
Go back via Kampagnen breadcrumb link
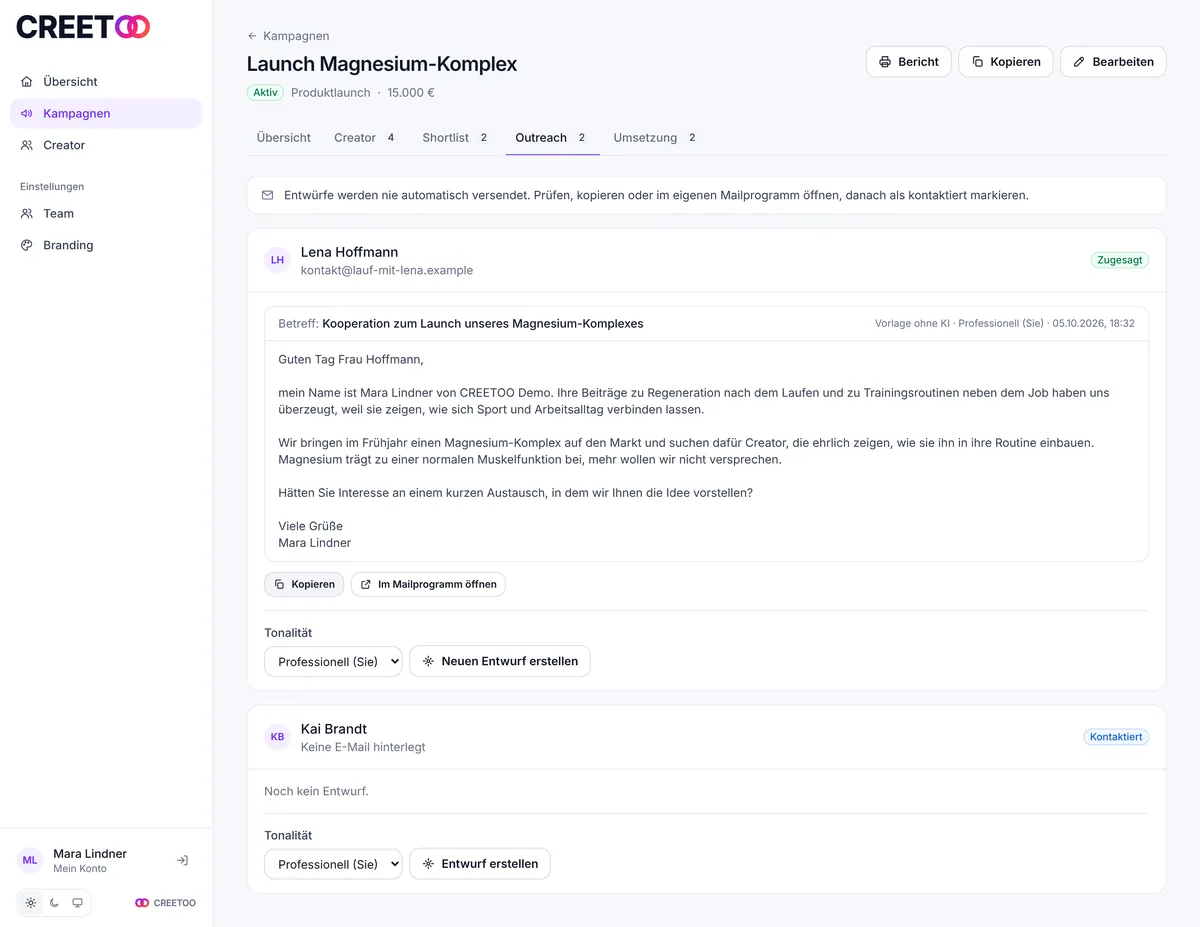coord(288,36)
